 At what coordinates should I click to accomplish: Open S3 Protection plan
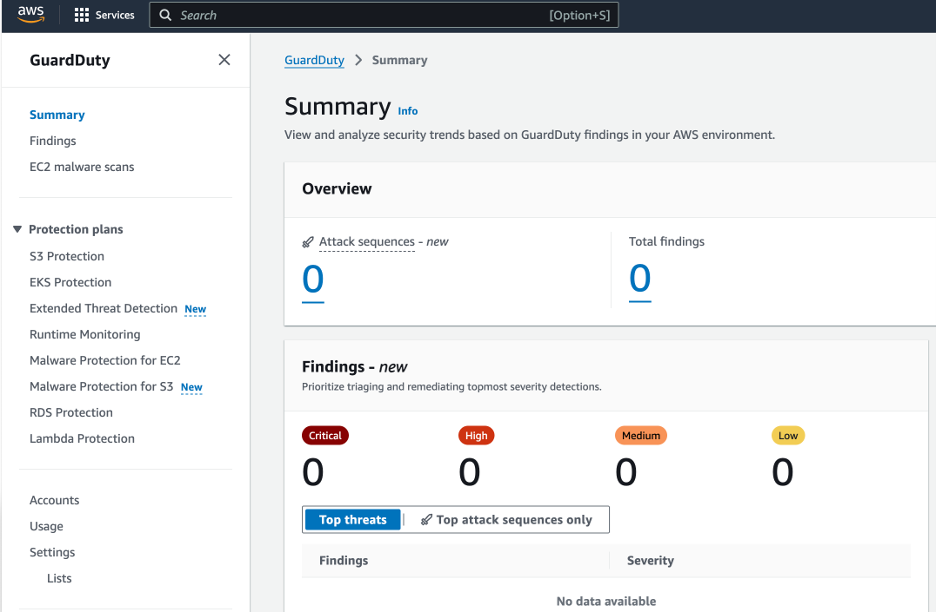click(x=67, y=256)
